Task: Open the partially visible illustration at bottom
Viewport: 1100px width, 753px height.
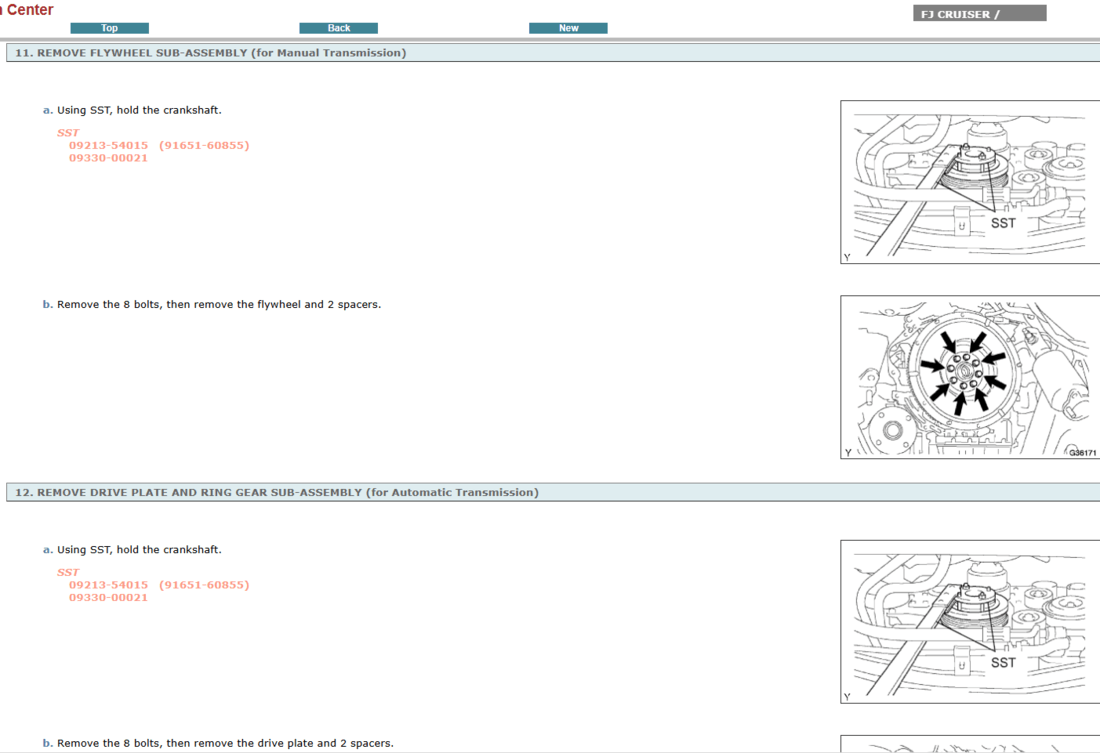Action: point(968,745)
